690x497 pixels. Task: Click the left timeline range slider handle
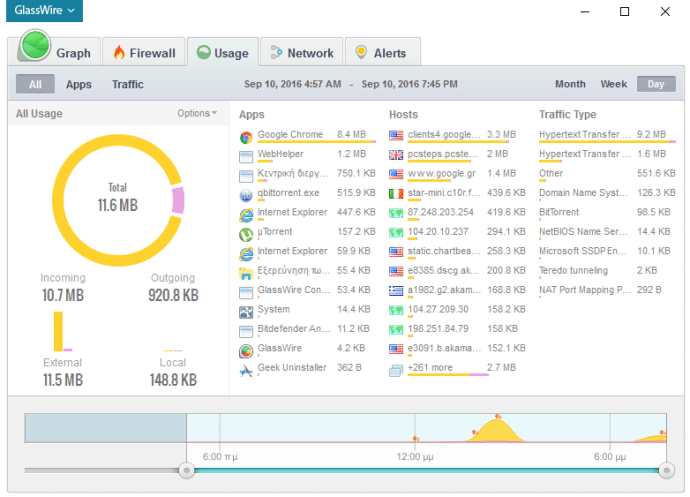pos(187,471)
